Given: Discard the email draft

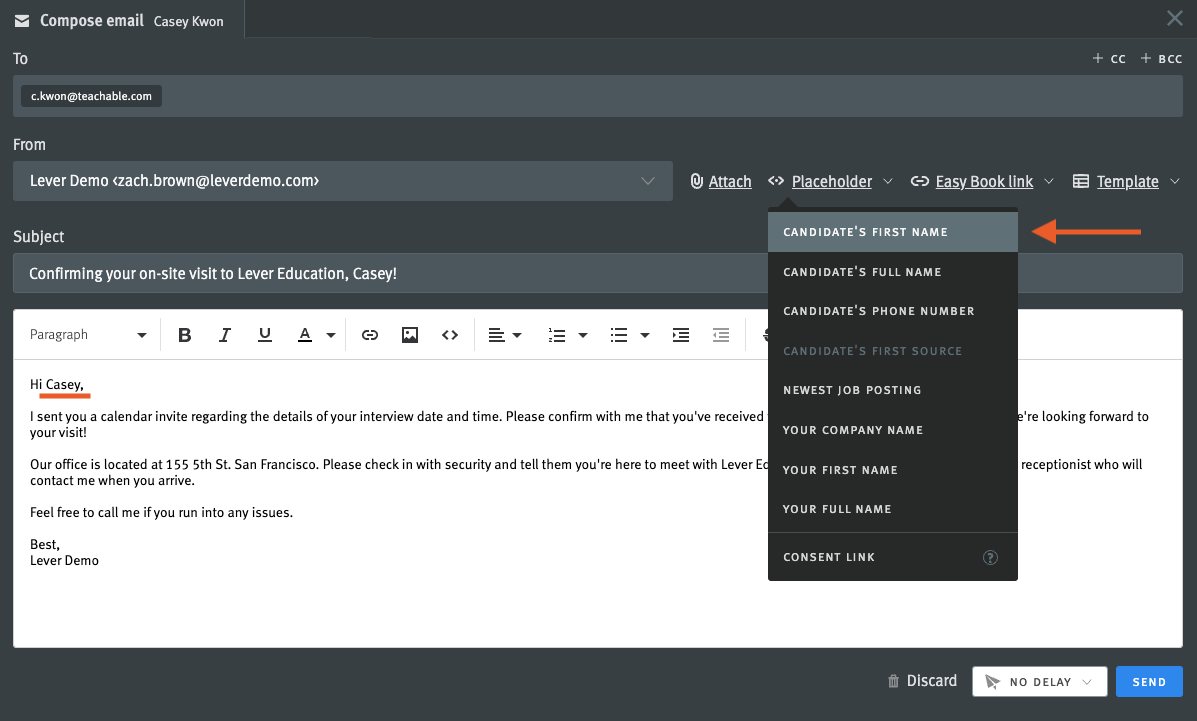Looking at the screenshot, I should pyautogui.click(x=921, y=680).
